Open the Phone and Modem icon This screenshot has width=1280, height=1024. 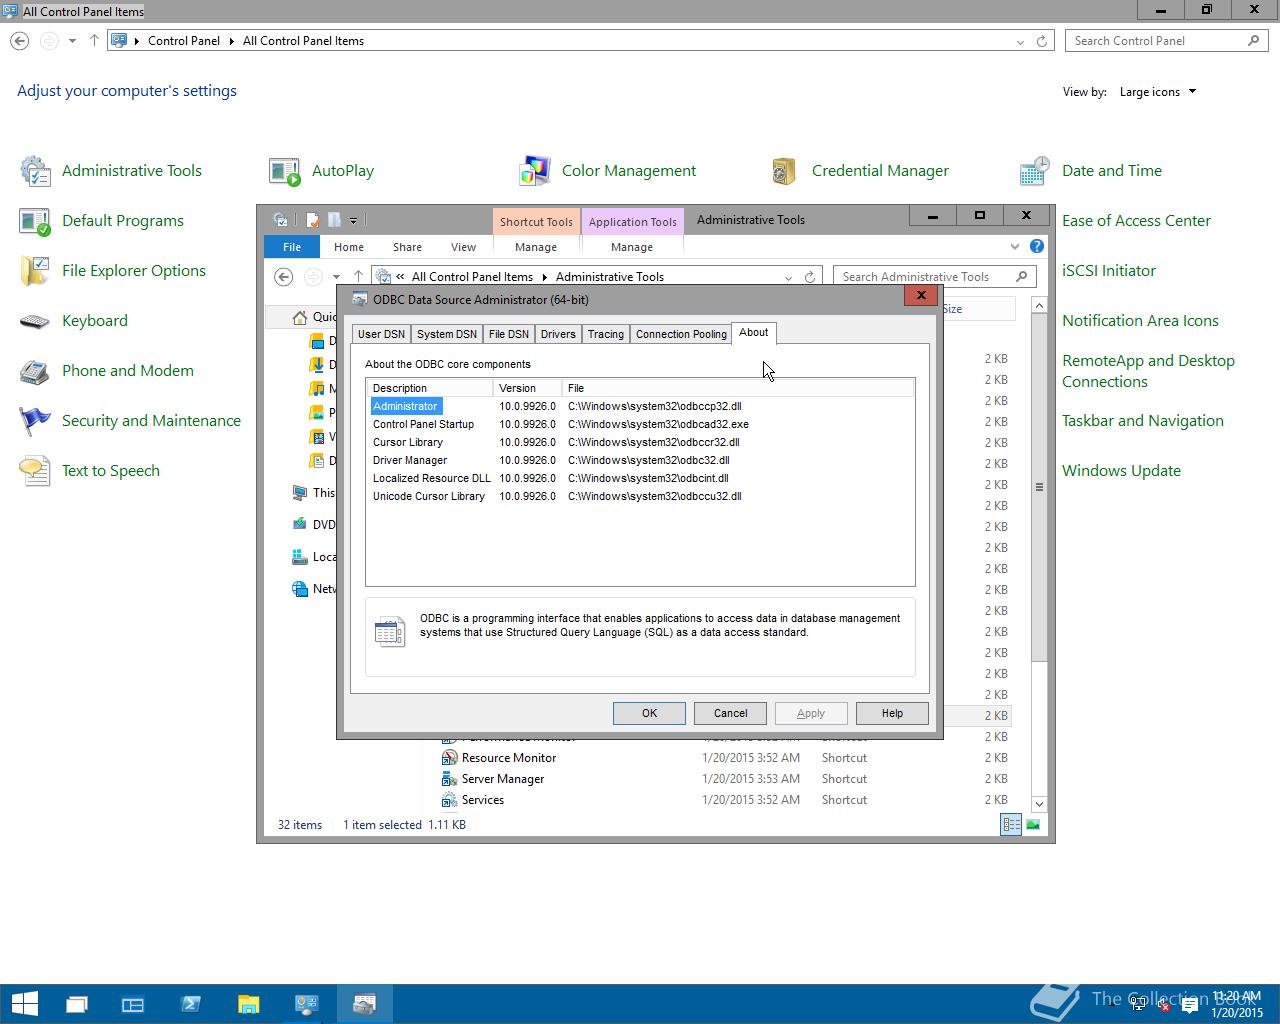[x=35, y=371]
